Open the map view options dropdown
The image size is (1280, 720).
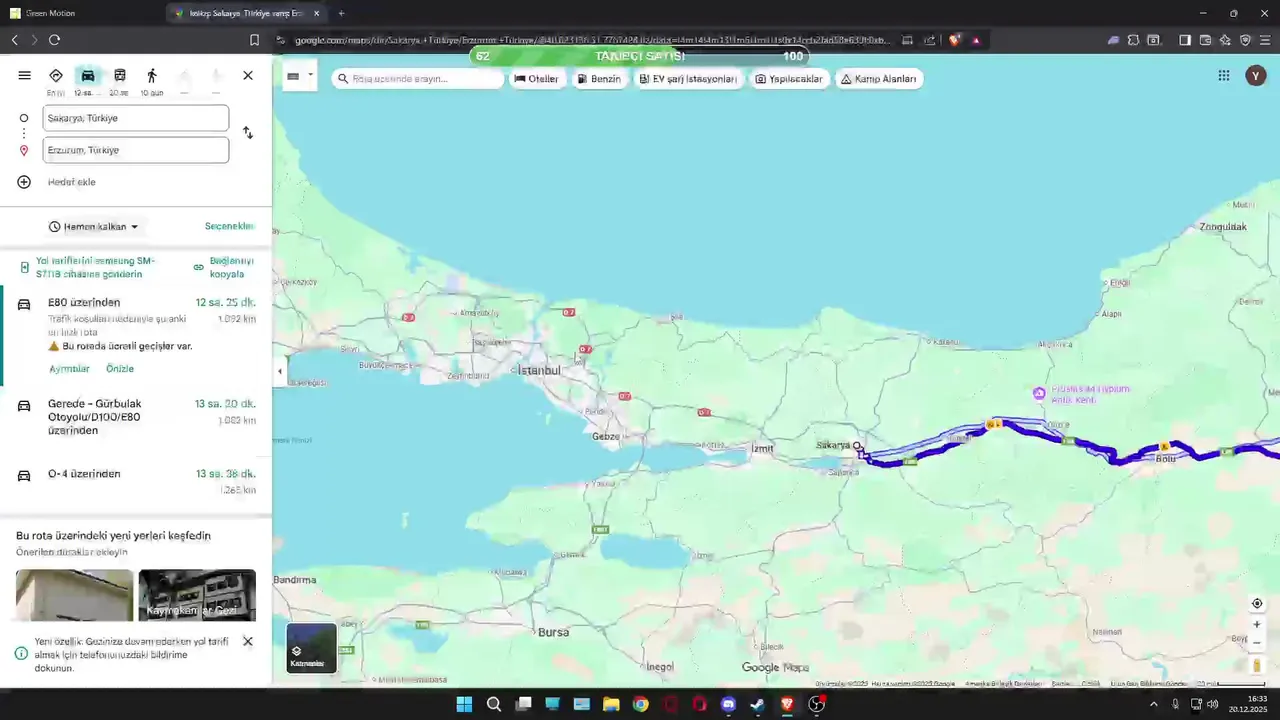point(300,76)
